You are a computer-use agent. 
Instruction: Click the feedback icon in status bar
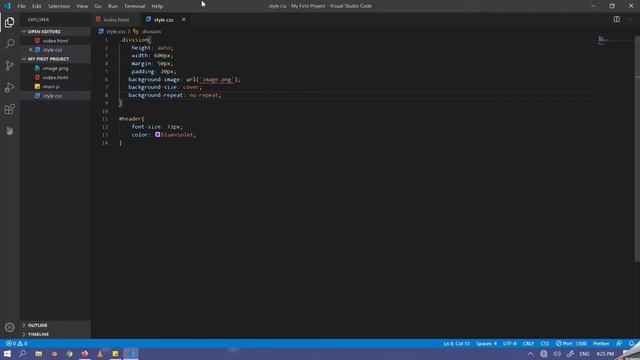[619, 343]
